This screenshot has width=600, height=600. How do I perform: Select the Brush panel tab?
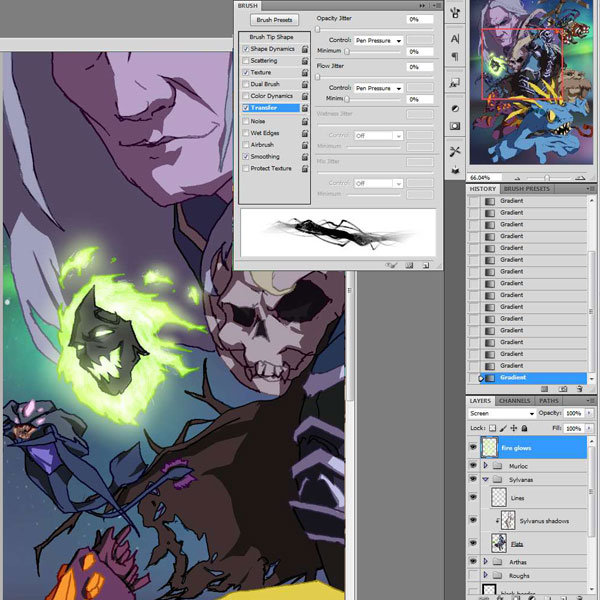click(x=248, y=6)
